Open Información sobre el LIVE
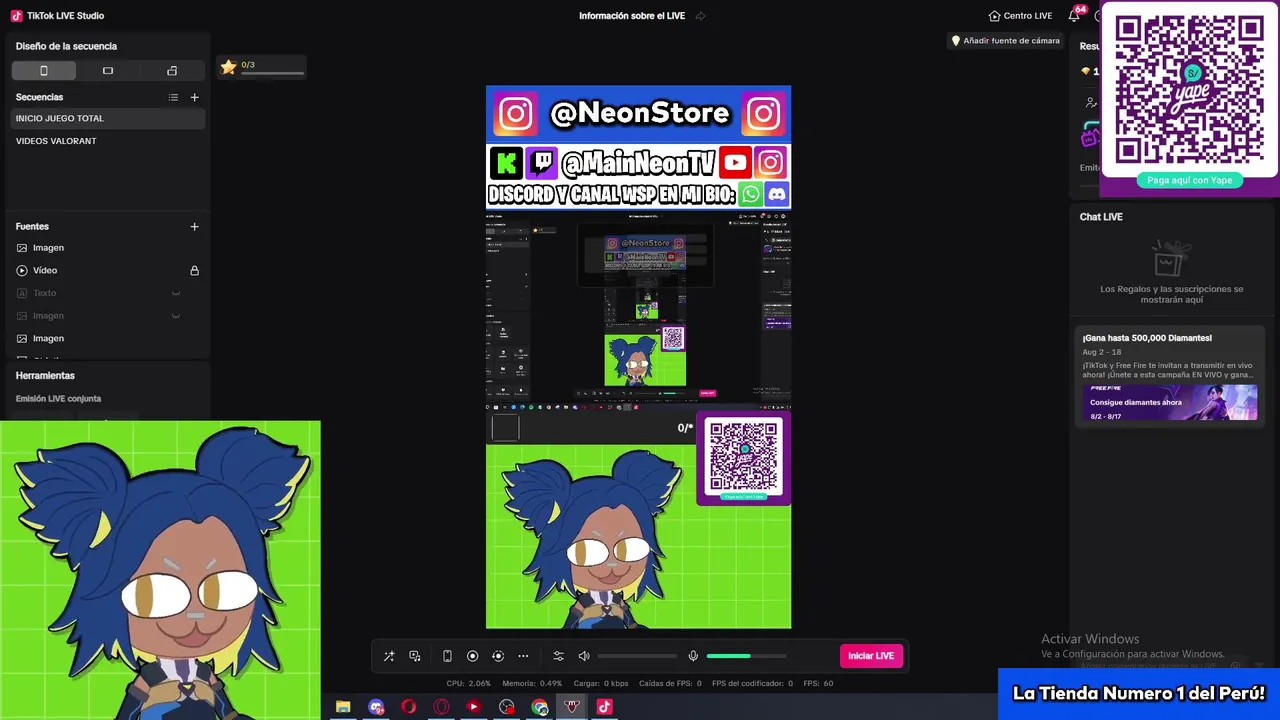The height and width of the screenshot is (720, 1280). tap(632, 16)
